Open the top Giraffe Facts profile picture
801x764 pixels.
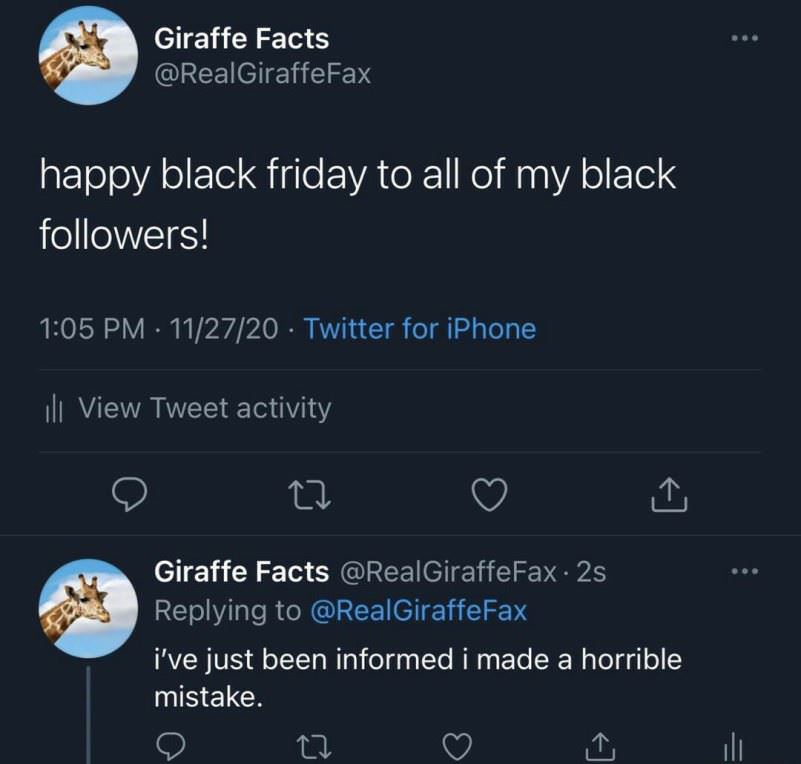pyautogui.click(x=88, y=55)
